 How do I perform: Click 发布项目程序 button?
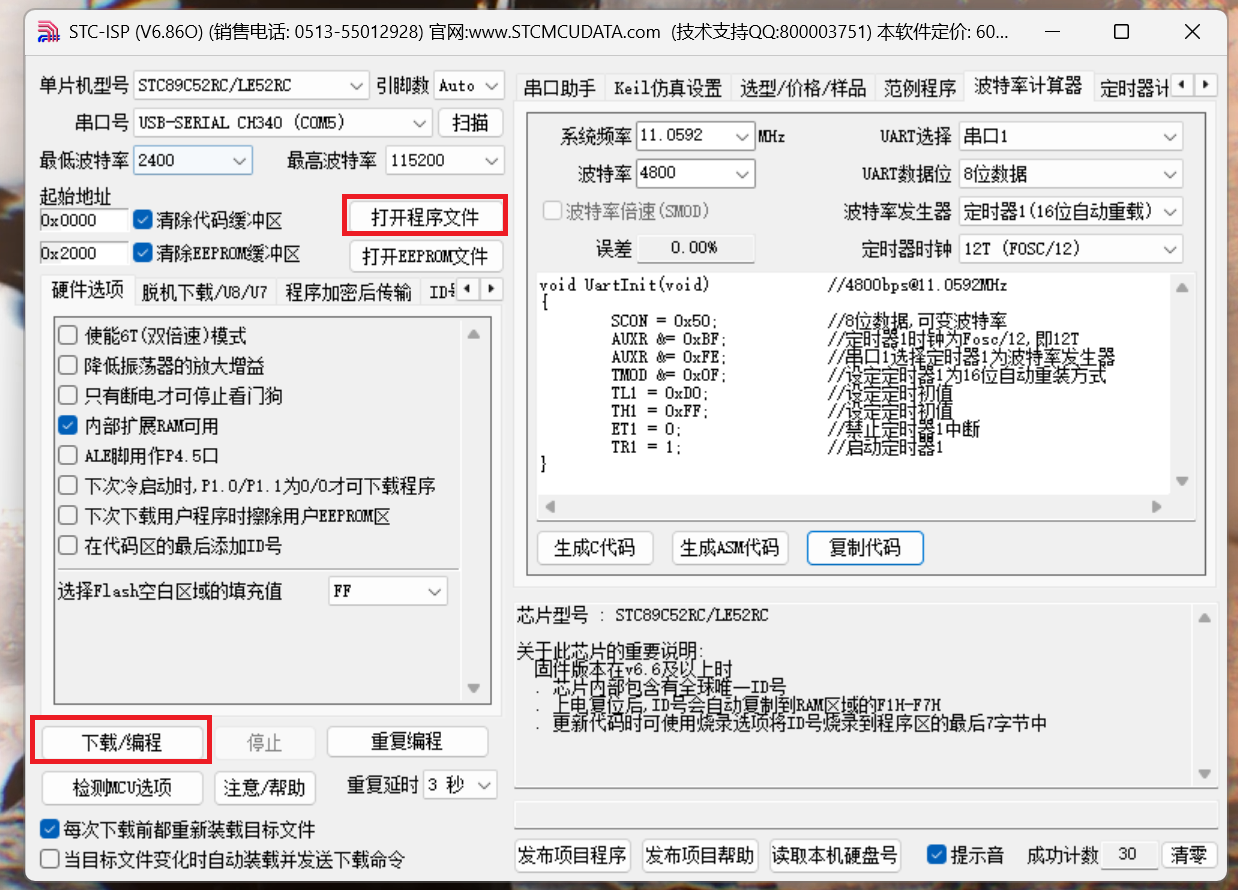(573, 856)
